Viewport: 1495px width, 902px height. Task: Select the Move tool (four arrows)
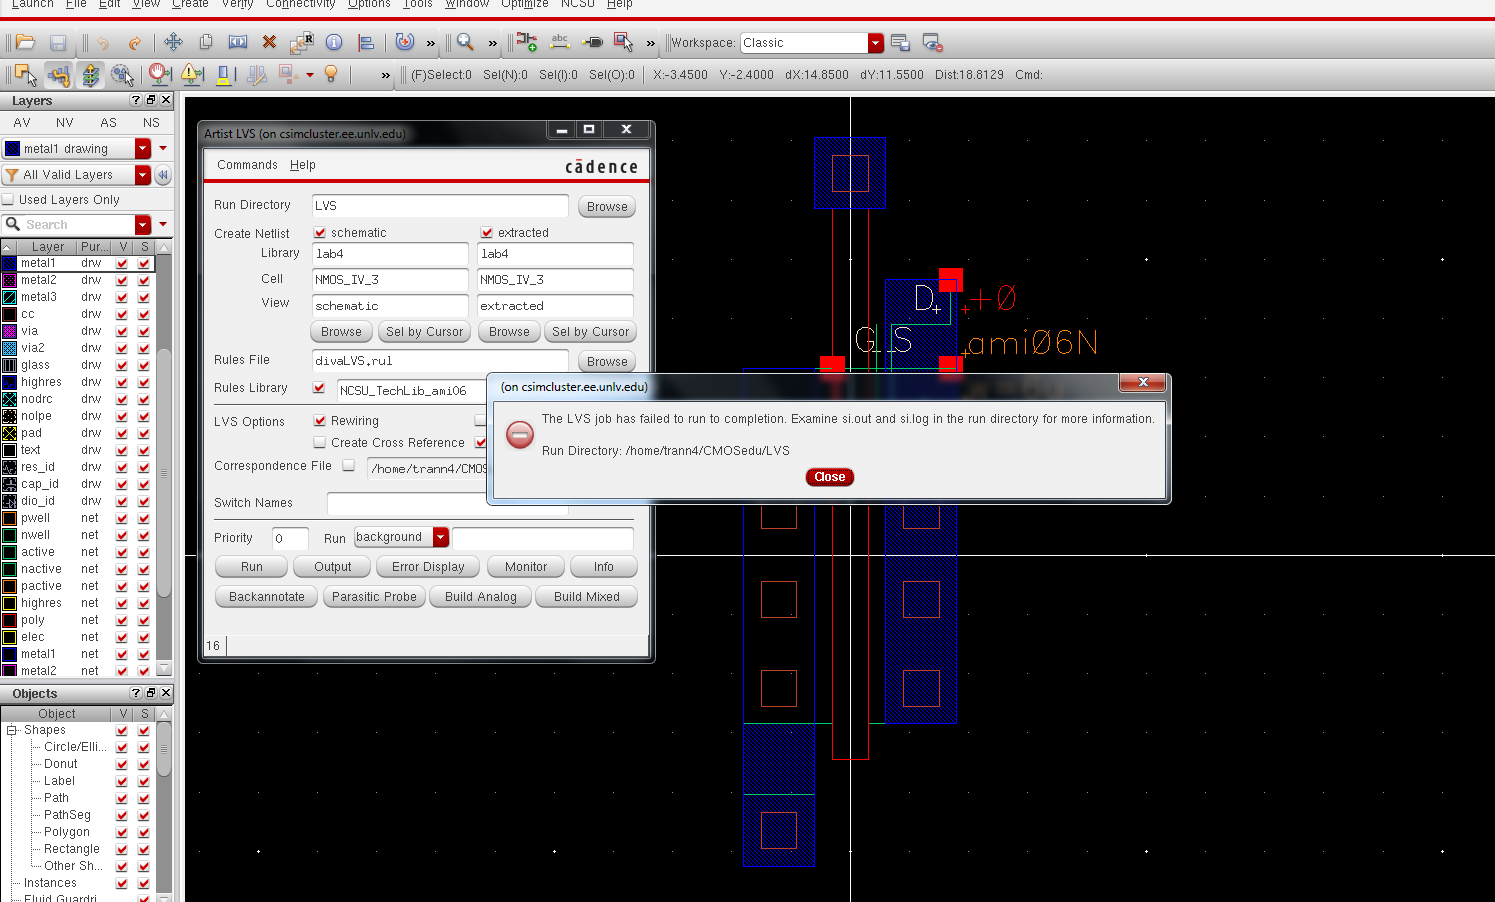[173, 42]
